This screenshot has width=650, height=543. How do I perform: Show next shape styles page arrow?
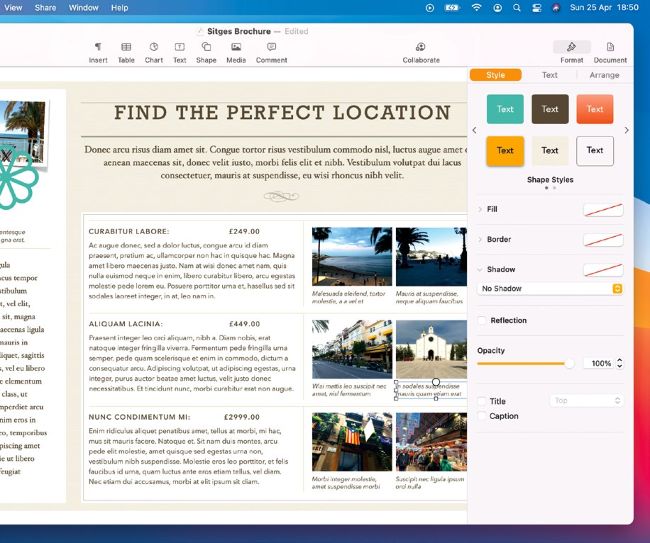click(627, 130)
